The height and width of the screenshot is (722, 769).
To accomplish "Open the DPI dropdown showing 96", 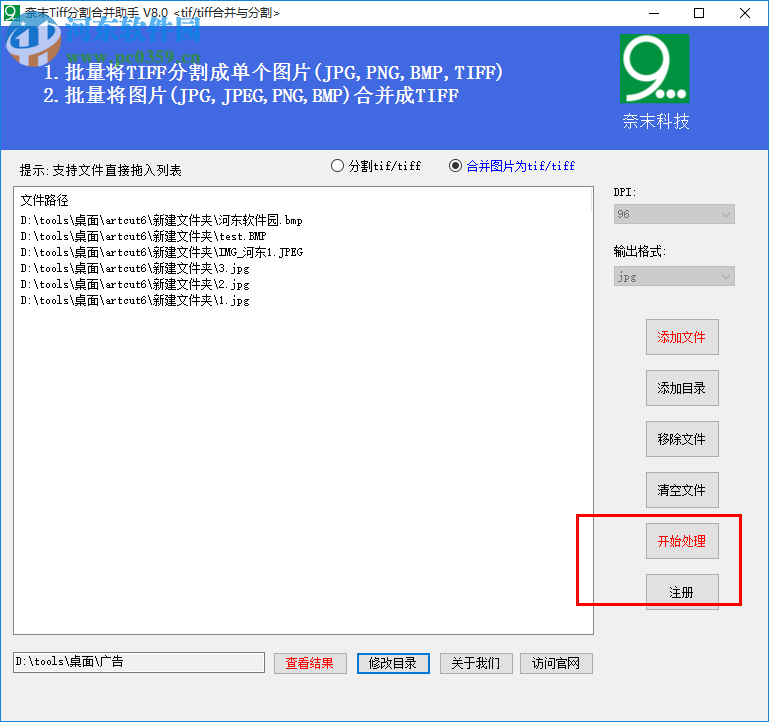I will click(x=674, y=214).
